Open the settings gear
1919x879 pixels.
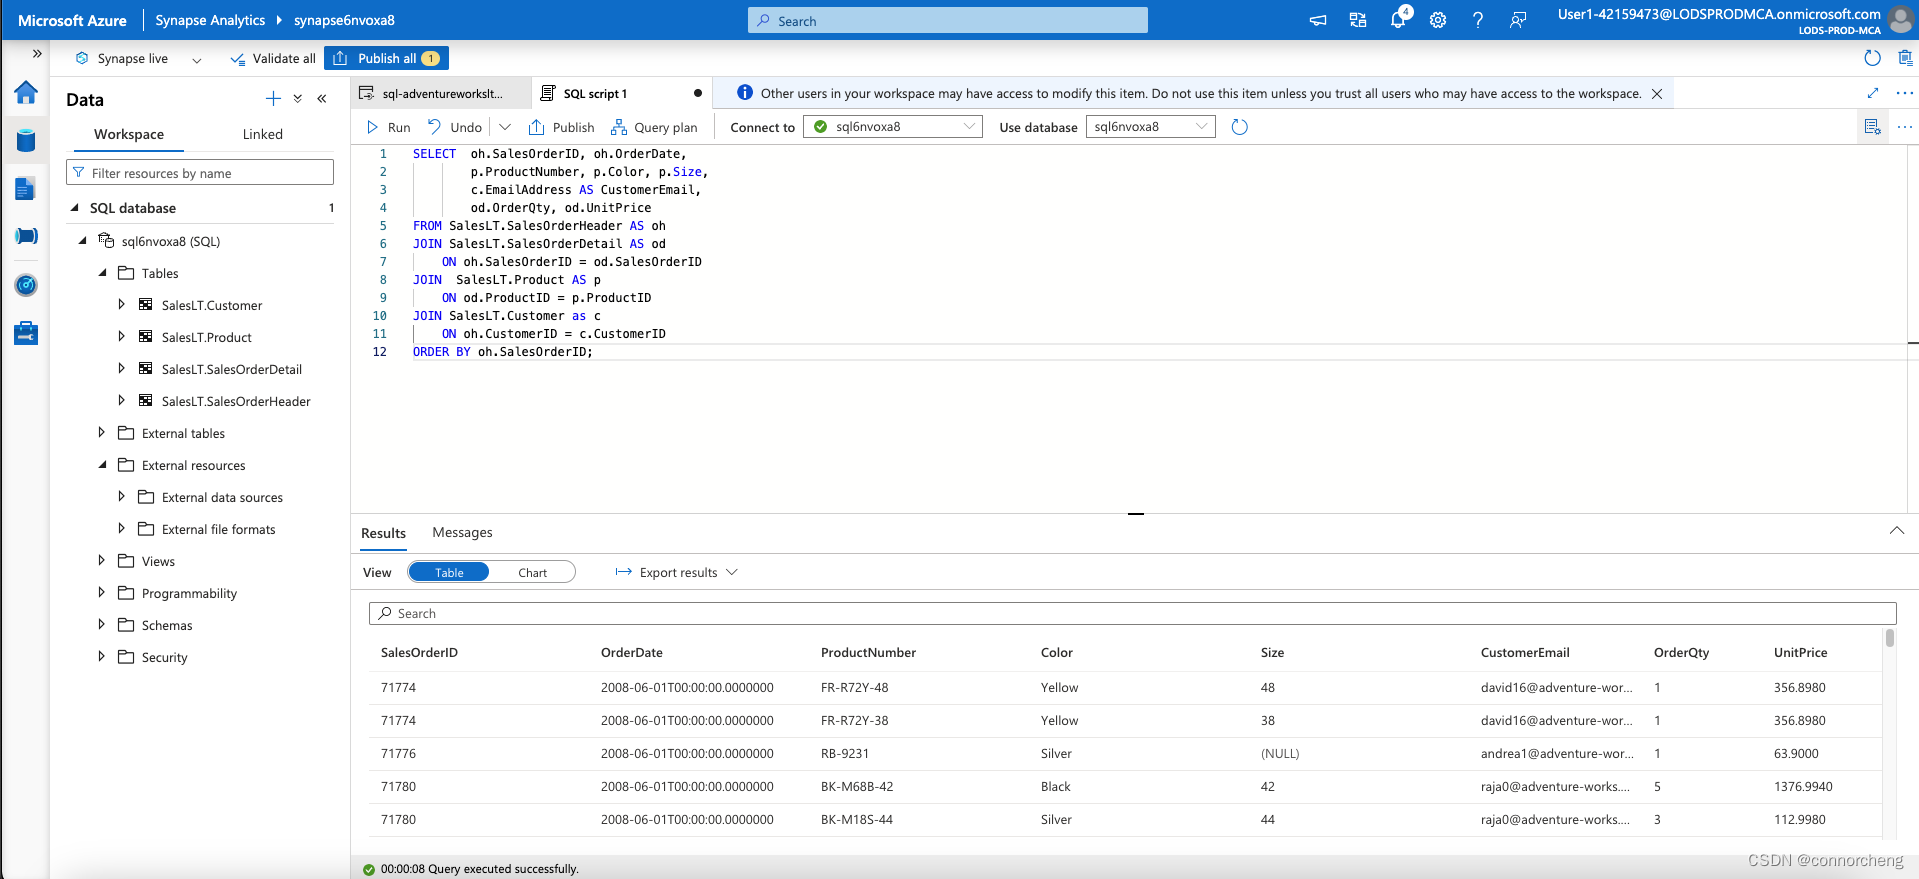[x=1438, y=20]
